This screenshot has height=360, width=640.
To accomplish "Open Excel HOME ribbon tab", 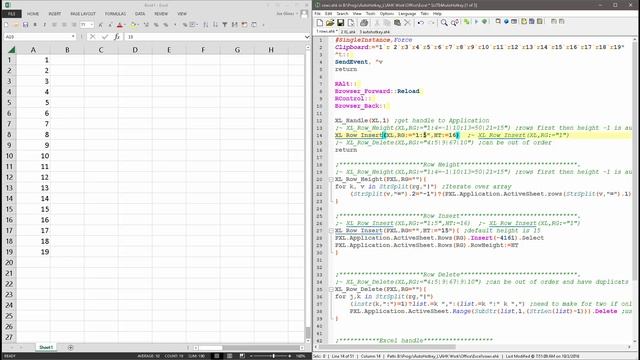I will [x=33, y=14].
